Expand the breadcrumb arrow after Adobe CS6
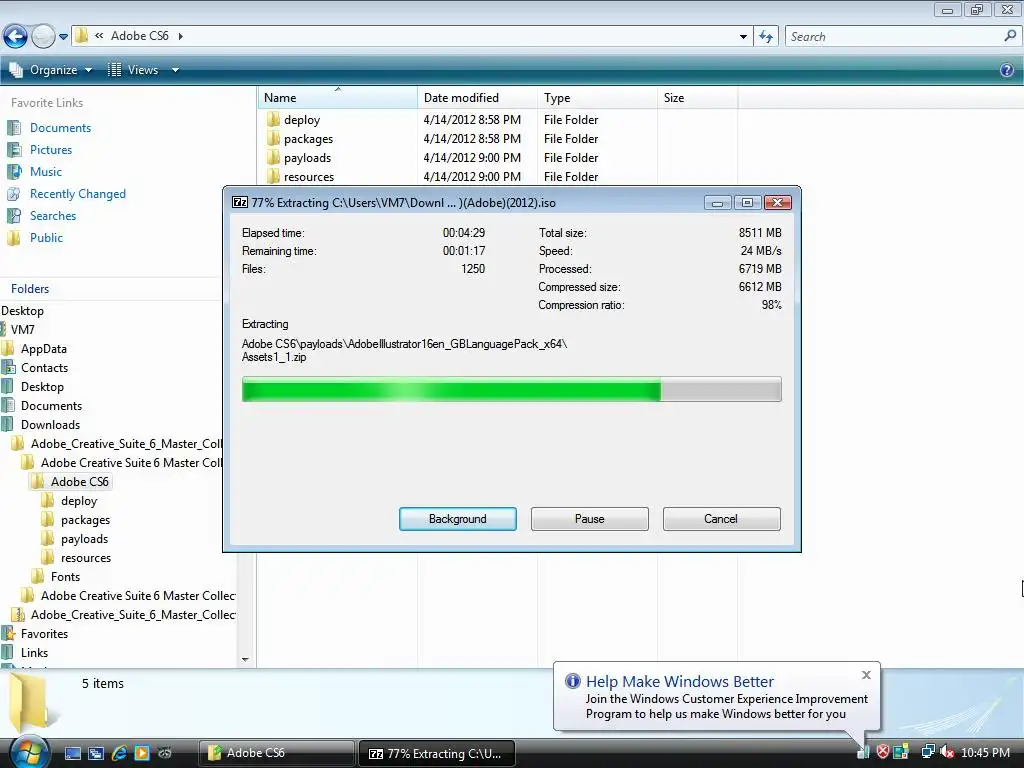 click(x=181, y=36)
